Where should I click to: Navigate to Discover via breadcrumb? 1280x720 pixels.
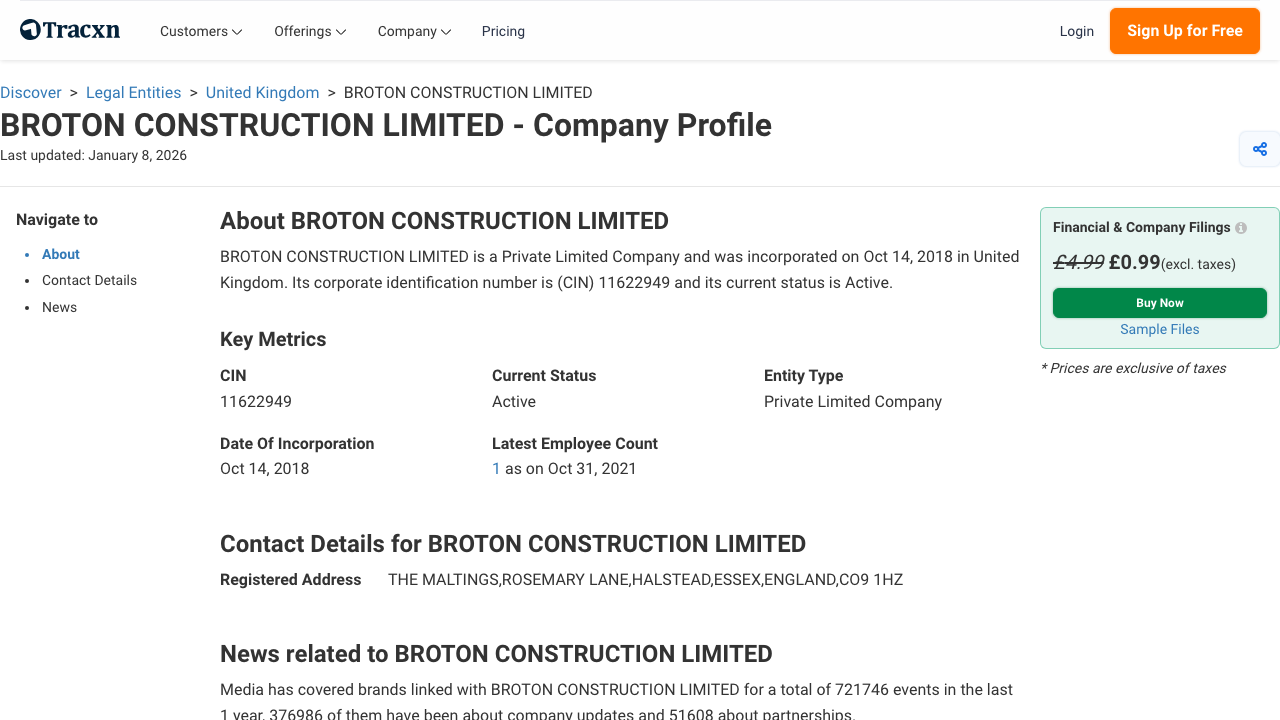pos(31,92)
